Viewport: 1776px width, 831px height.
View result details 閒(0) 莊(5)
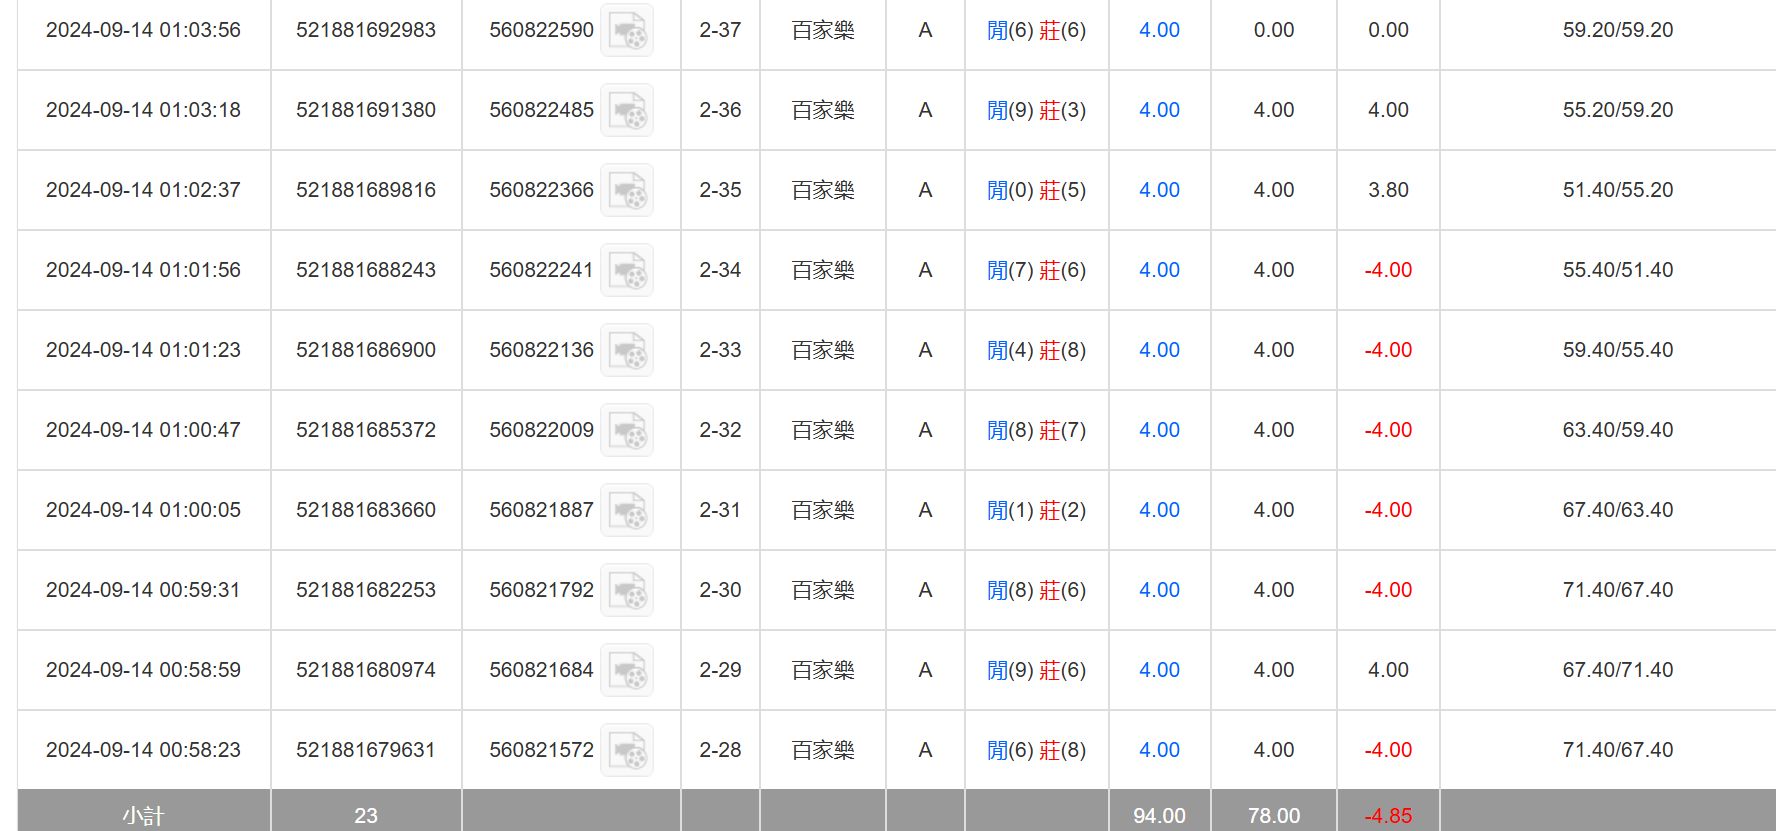click(x=1036, y=190)
